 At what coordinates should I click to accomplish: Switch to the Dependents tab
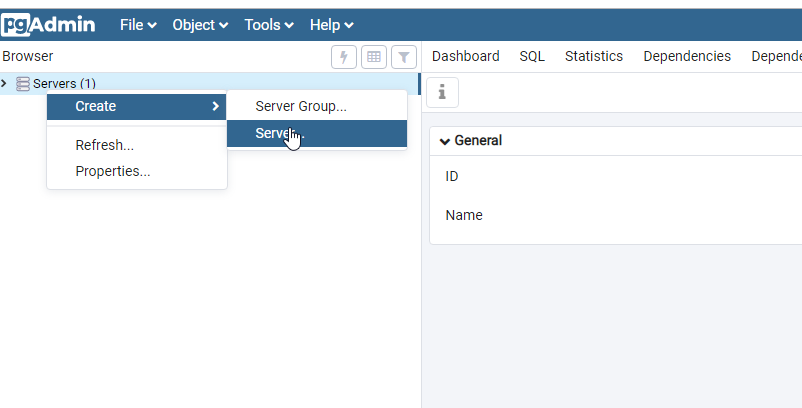[x=776, y=56]
